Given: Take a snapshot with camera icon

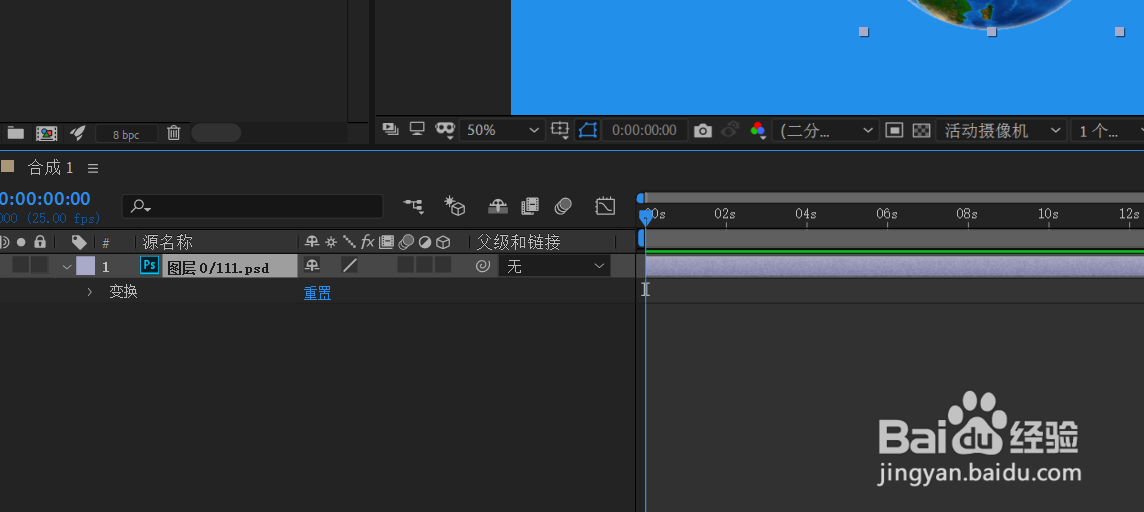Looking at the screenshot, I should click(703, 131).
